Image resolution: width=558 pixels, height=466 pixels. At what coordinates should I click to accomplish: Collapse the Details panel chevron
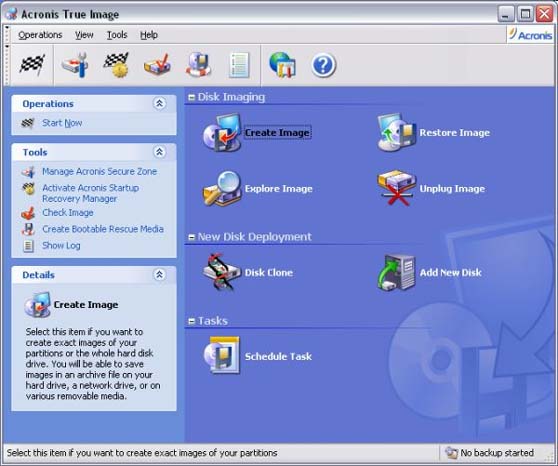point(159,274)
